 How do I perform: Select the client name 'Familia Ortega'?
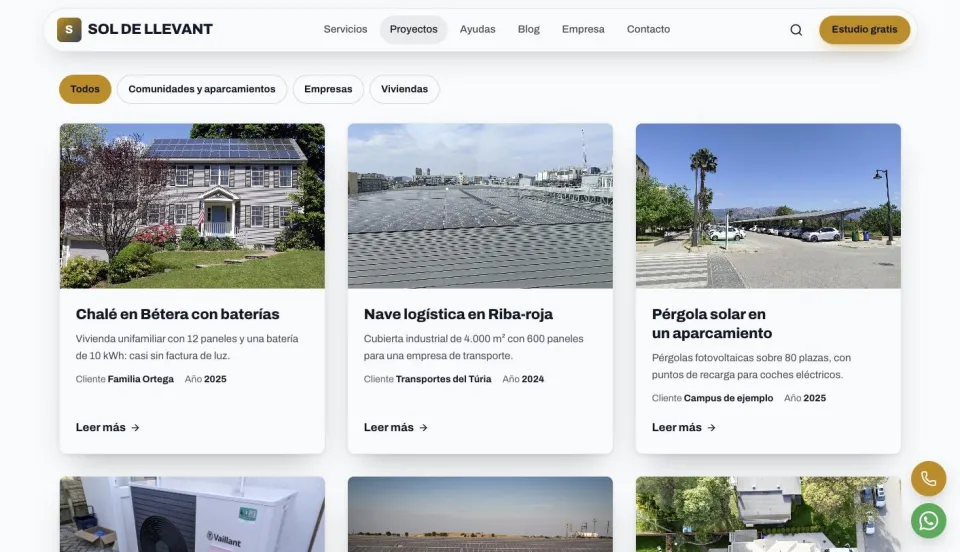[x=141, y=379]
